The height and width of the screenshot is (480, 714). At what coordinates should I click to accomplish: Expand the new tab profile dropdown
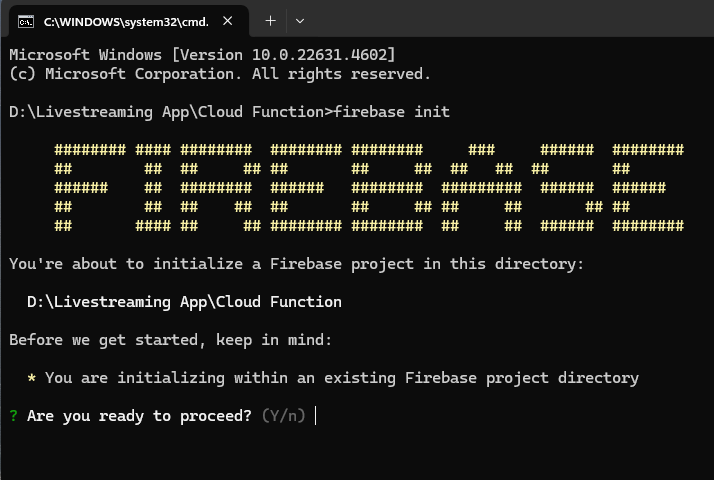[300, 20]
